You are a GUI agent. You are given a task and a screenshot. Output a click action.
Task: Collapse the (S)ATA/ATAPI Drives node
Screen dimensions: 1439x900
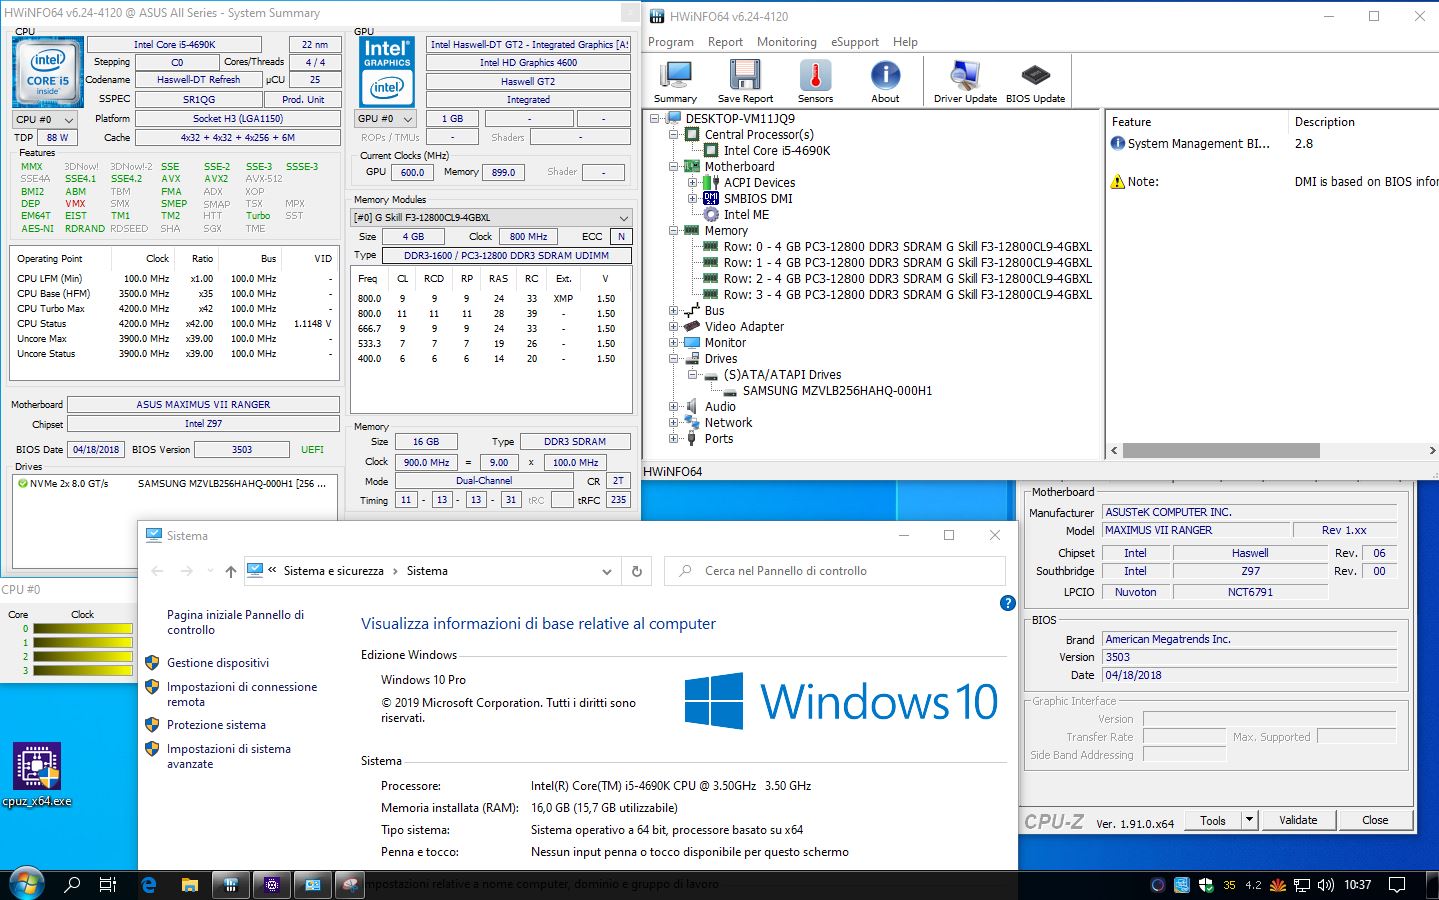point(692,375)
